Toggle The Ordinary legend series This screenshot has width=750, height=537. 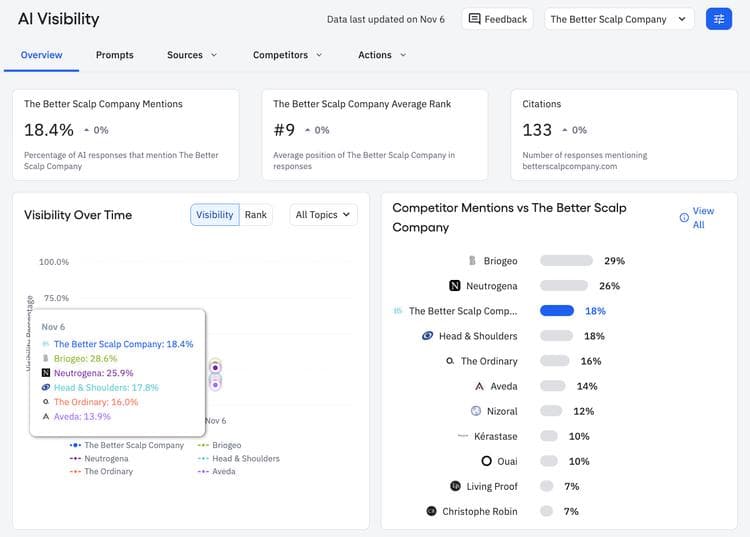click(x=101, y=471)
